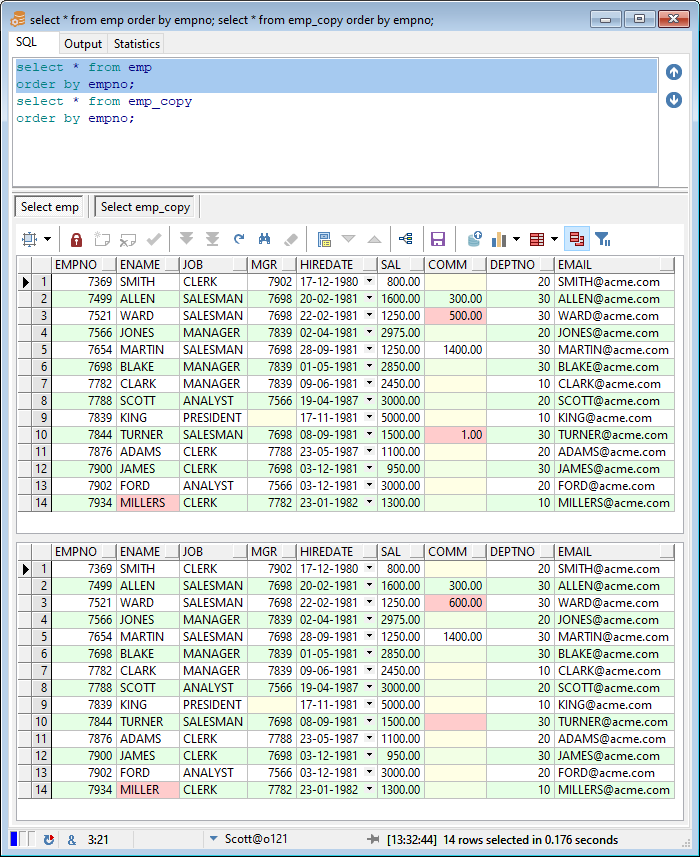Click inside the SQL editor text area
Screen dimensions: 700x857
point(335,122)
